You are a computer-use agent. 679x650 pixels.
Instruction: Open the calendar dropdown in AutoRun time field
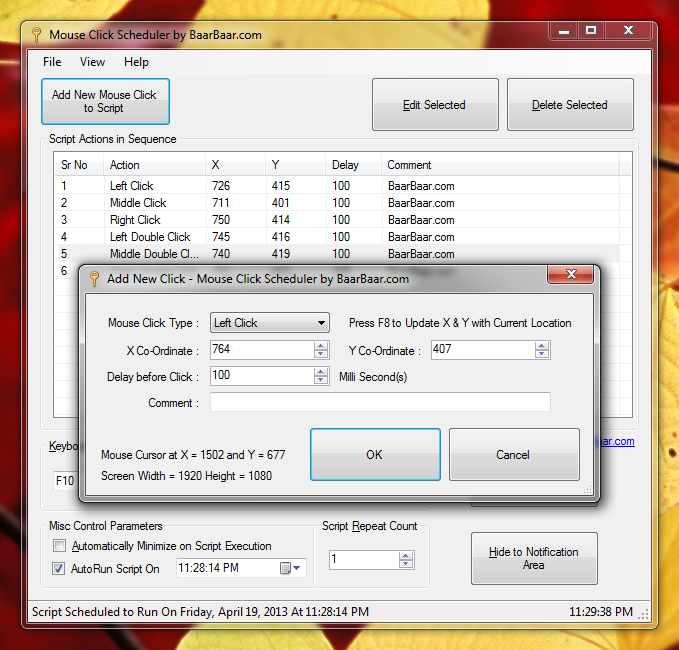click(290, 568)
